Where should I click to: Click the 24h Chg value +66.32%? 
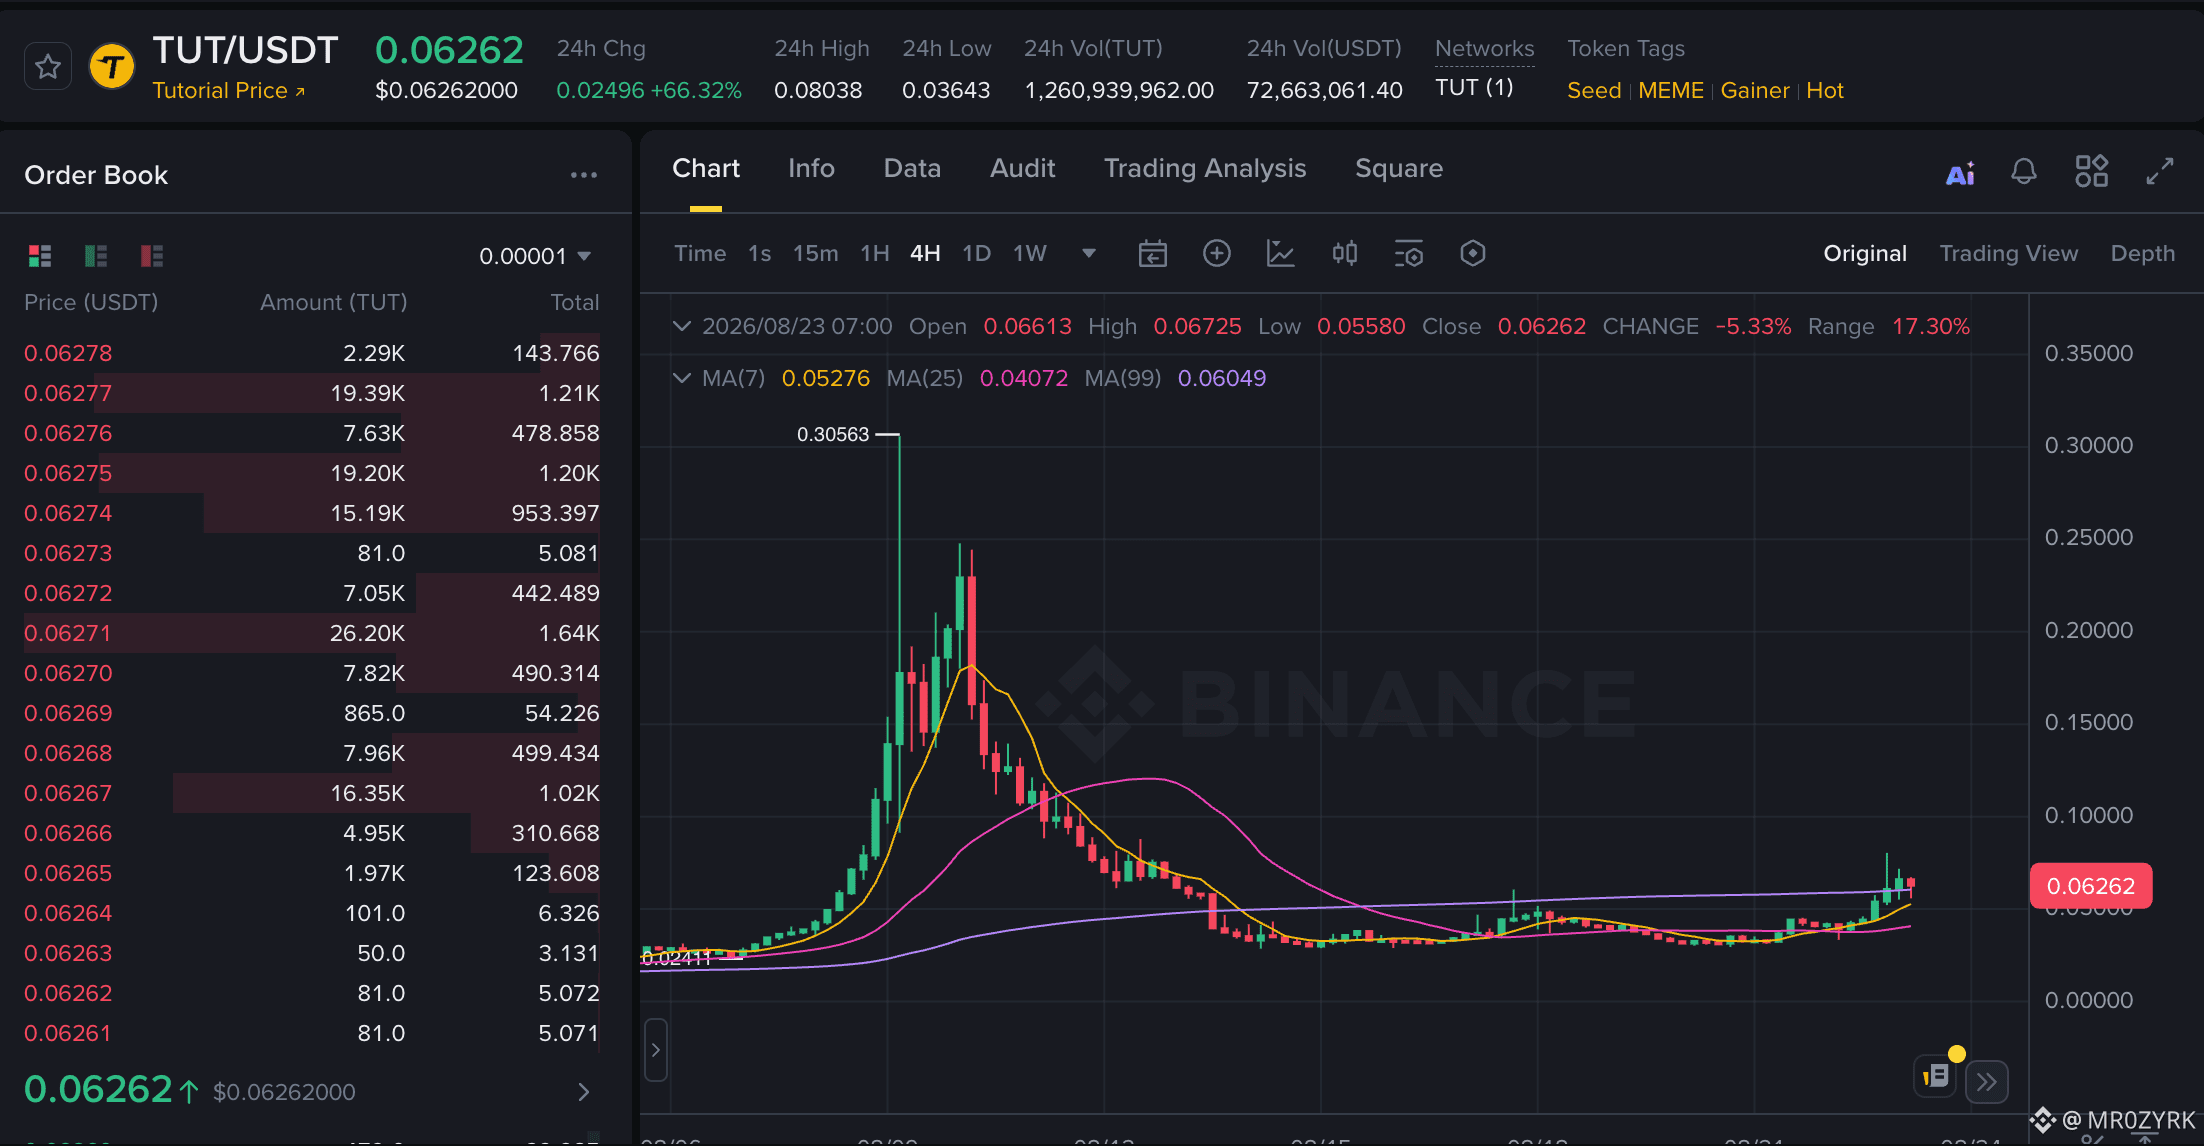click(x=696, y=91)
